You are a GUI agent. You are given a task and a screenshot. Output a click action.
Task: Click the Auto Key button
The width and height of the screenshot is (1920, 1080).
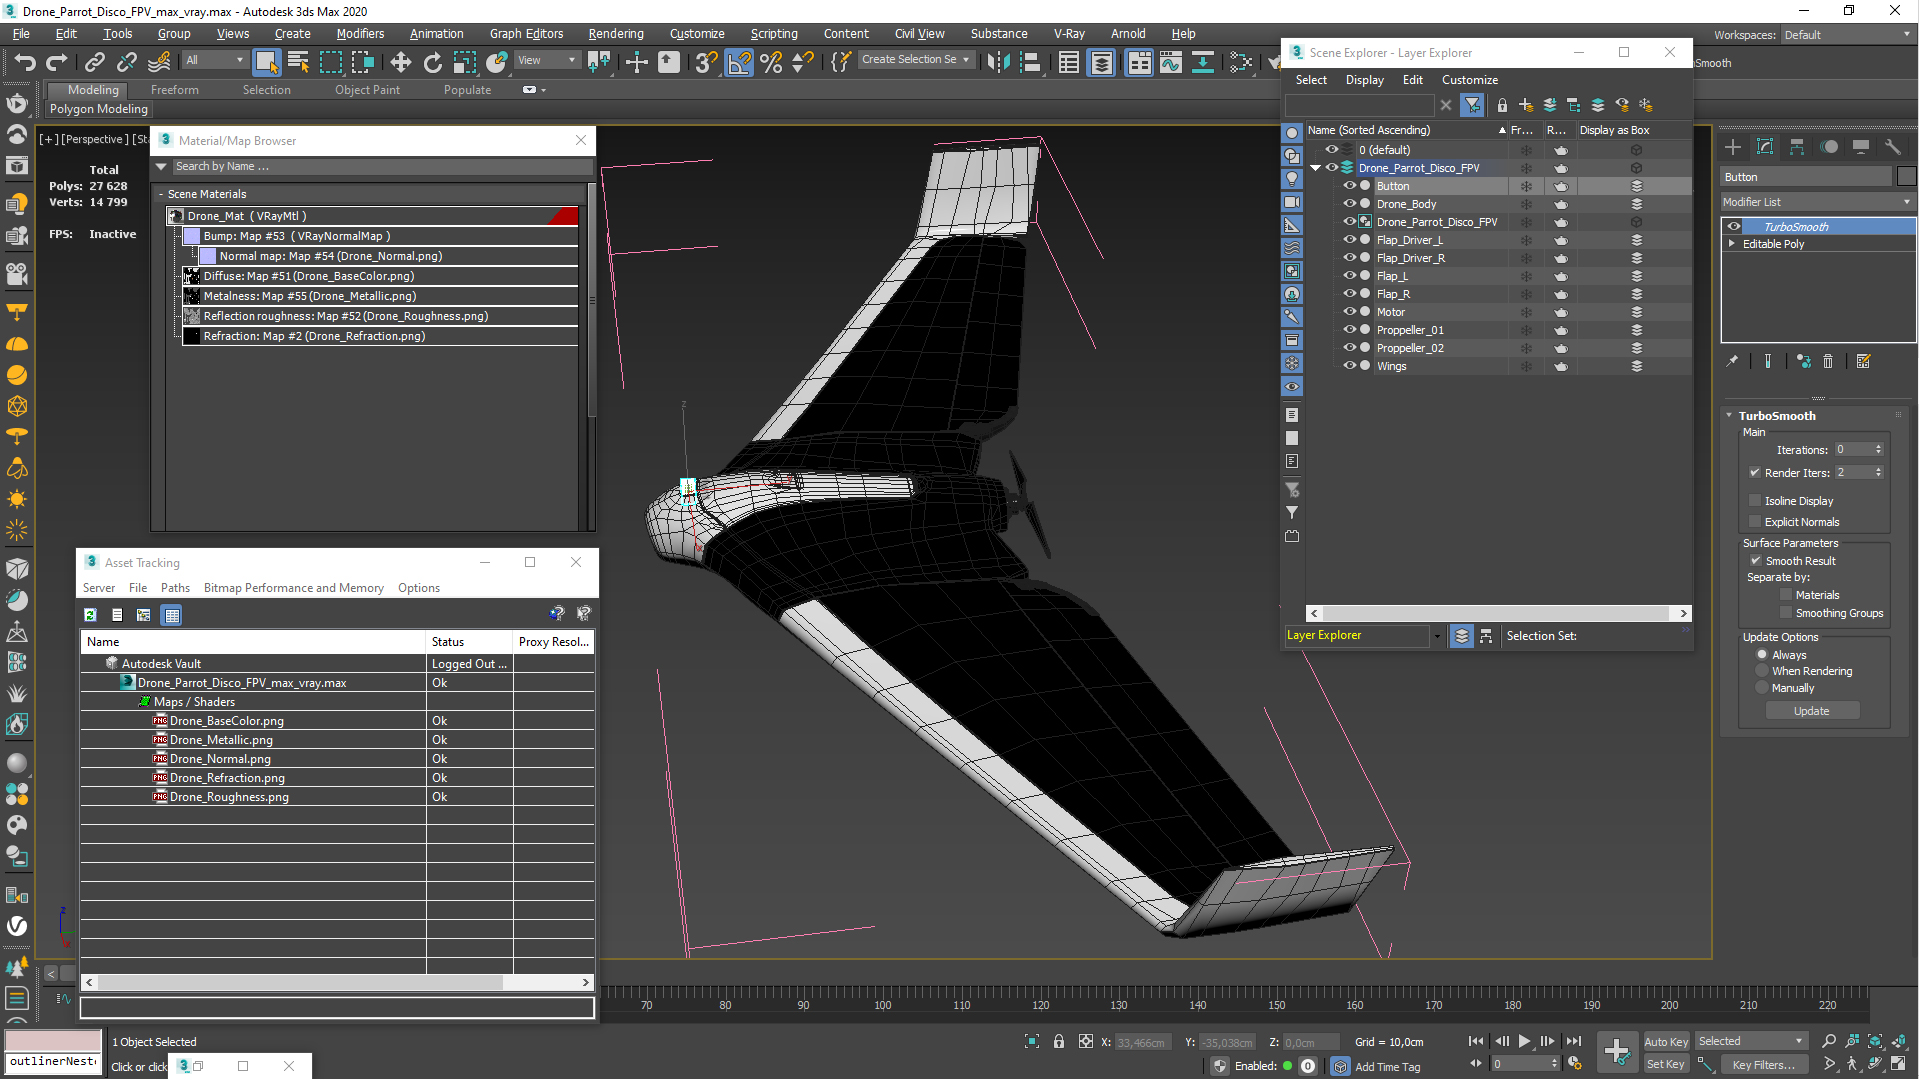pos(1665,1042)
